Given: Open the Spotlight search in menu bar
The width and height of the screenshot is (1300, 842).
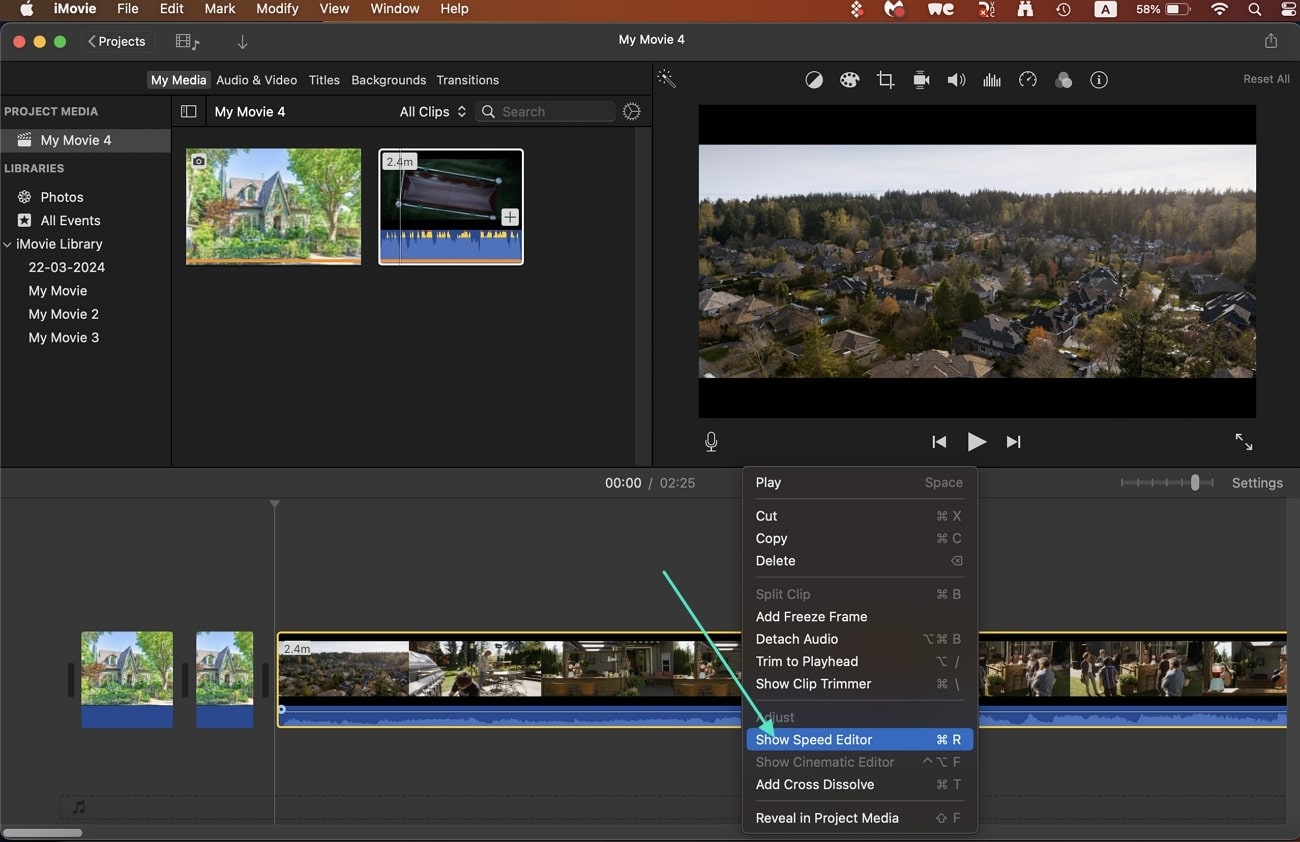Looking at the screenshot, I should click(x=1254, y=9).
